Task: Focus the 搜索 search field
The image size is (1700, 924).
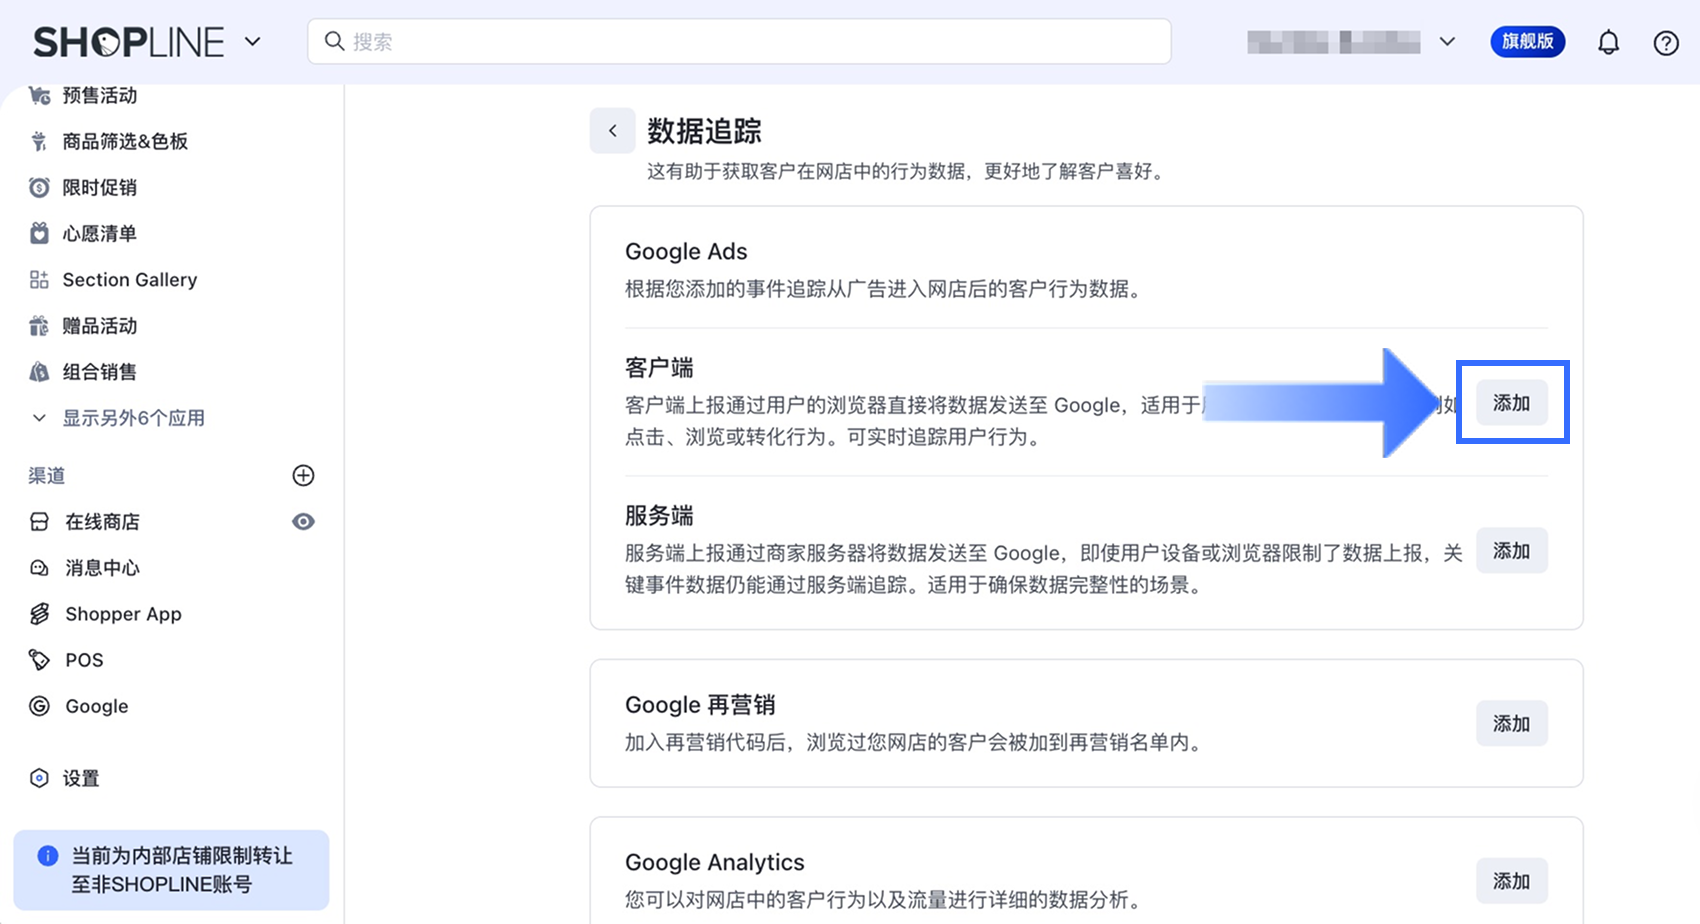Action: [x=740, y=42]
